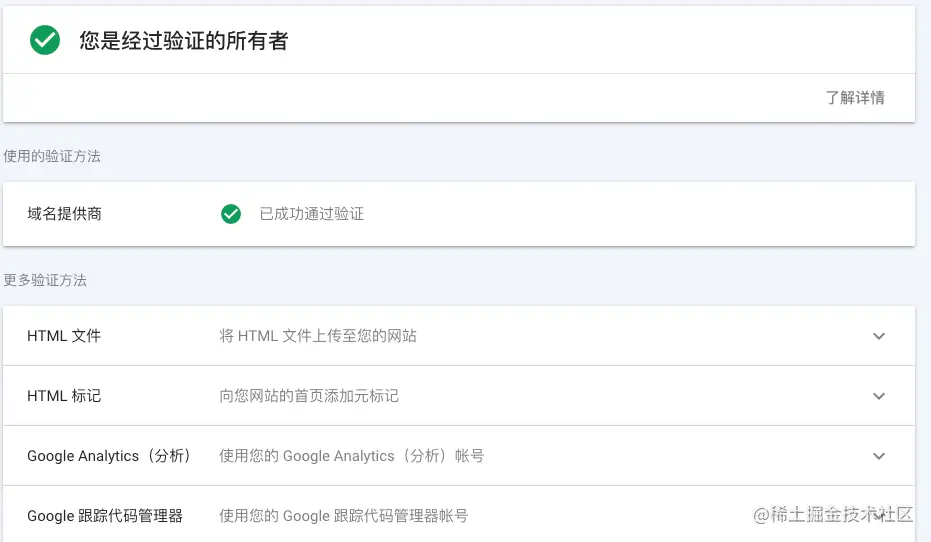Click the Google Analytics（分析） row title
The image size is (931, 542).
click(109, 456)
